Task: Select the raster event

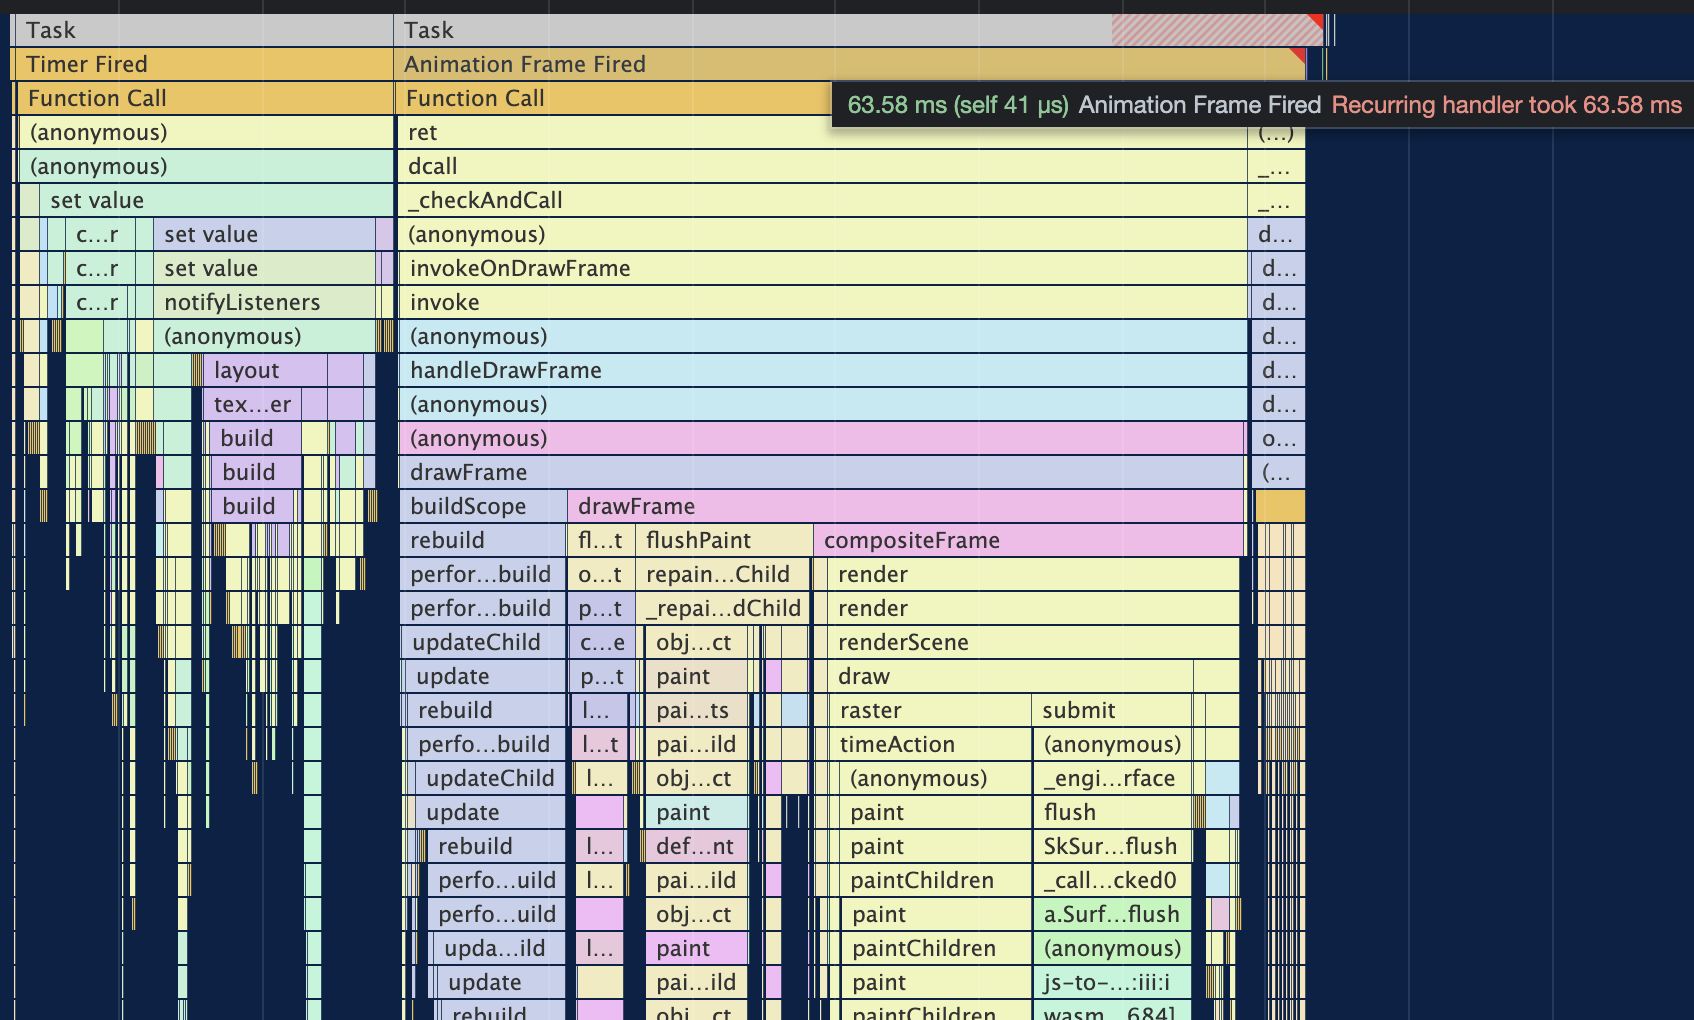Action: click(x=870, y=710)
